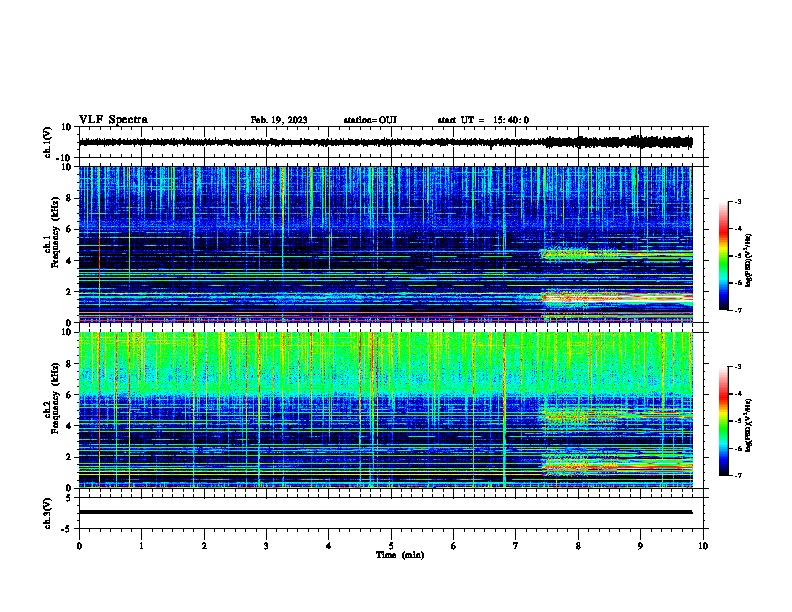Click the "2" tick on ch.1 frequency axis
This screenshot has height=612, width=792.
point(69,291)
